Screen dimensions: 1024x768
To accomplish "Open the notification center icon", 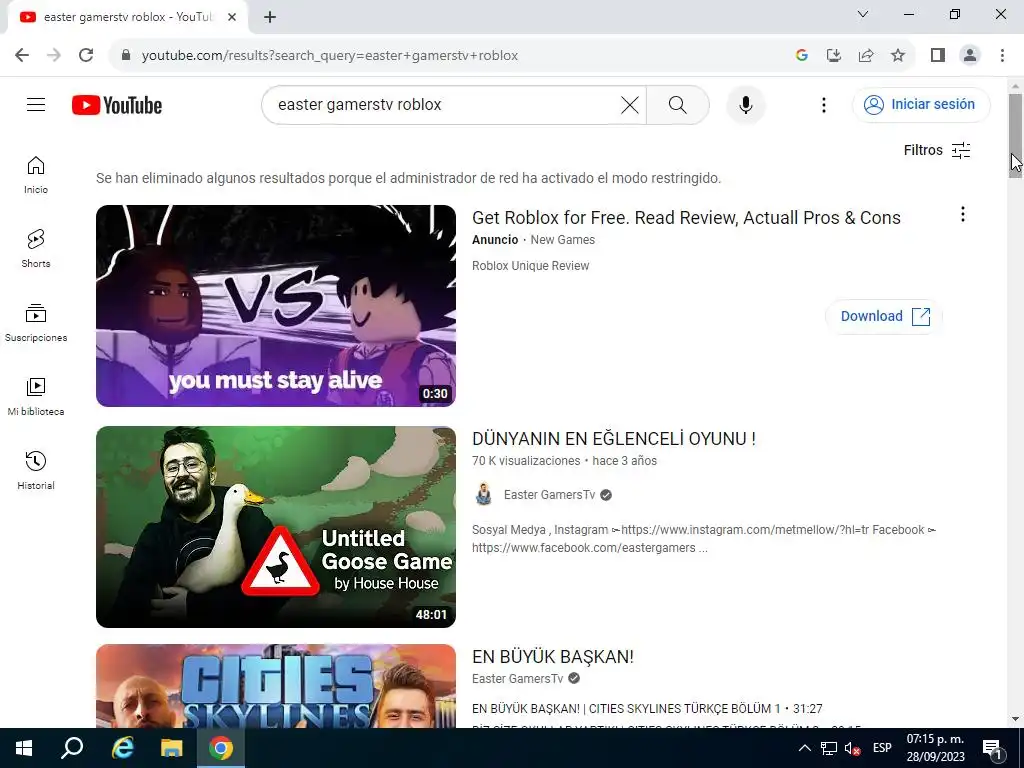I will coord(993,748).
